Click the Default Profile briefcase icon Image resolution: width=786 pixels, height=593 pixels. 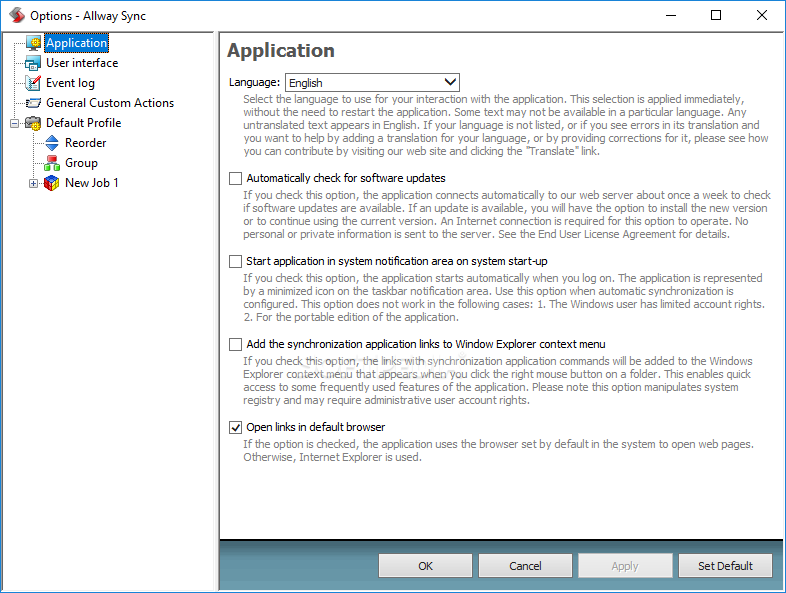click(33, 123)
